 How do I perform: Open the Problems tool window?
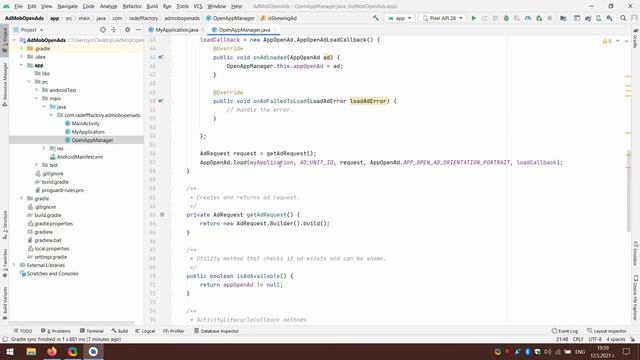click(x=56, y=331)
